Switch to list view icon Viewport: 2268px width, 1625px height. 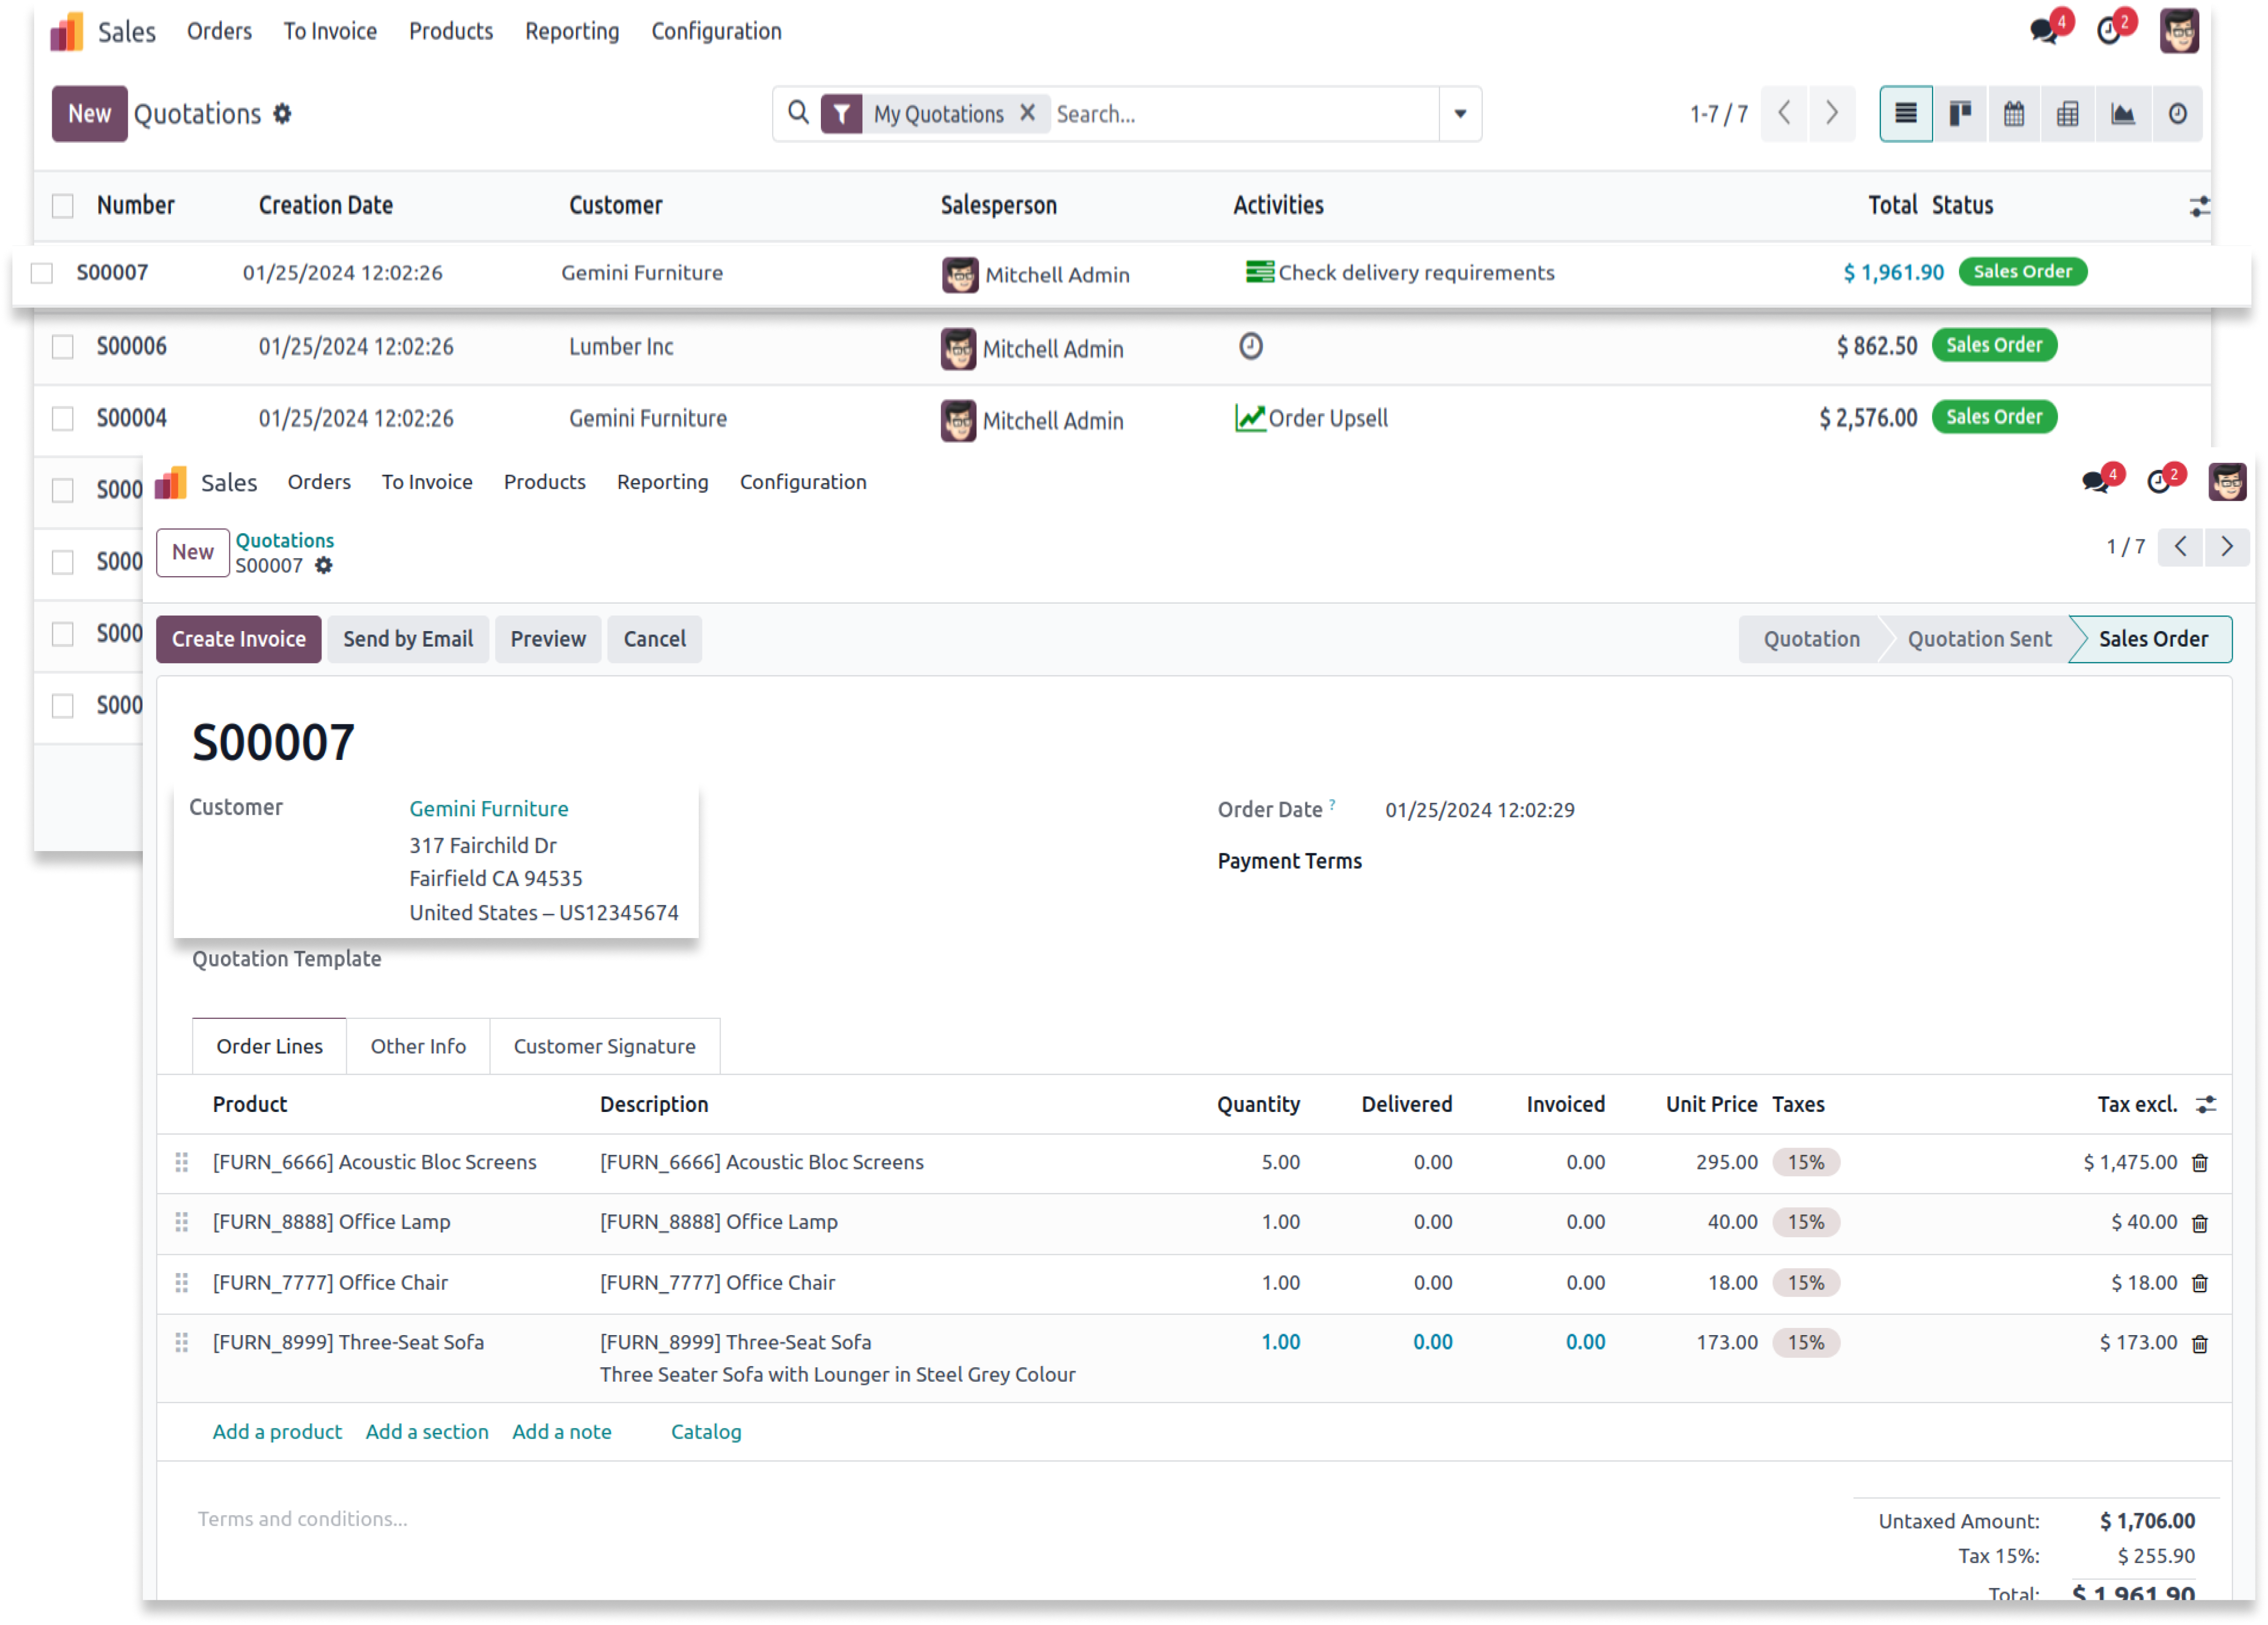coord(1906,114)
